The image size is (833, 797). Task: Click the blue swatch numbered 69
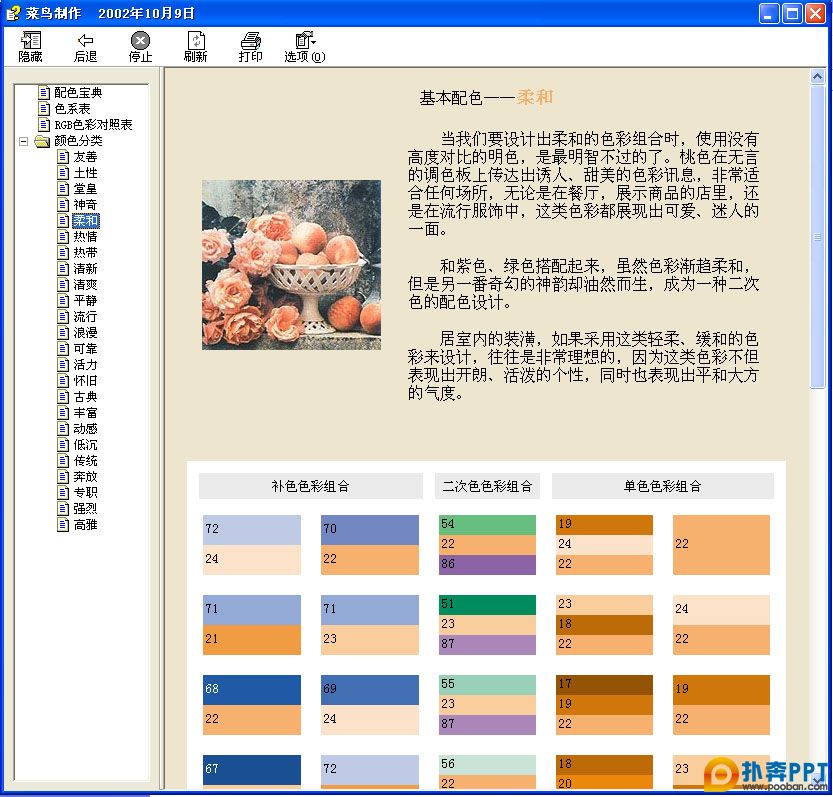click(370, 690)
